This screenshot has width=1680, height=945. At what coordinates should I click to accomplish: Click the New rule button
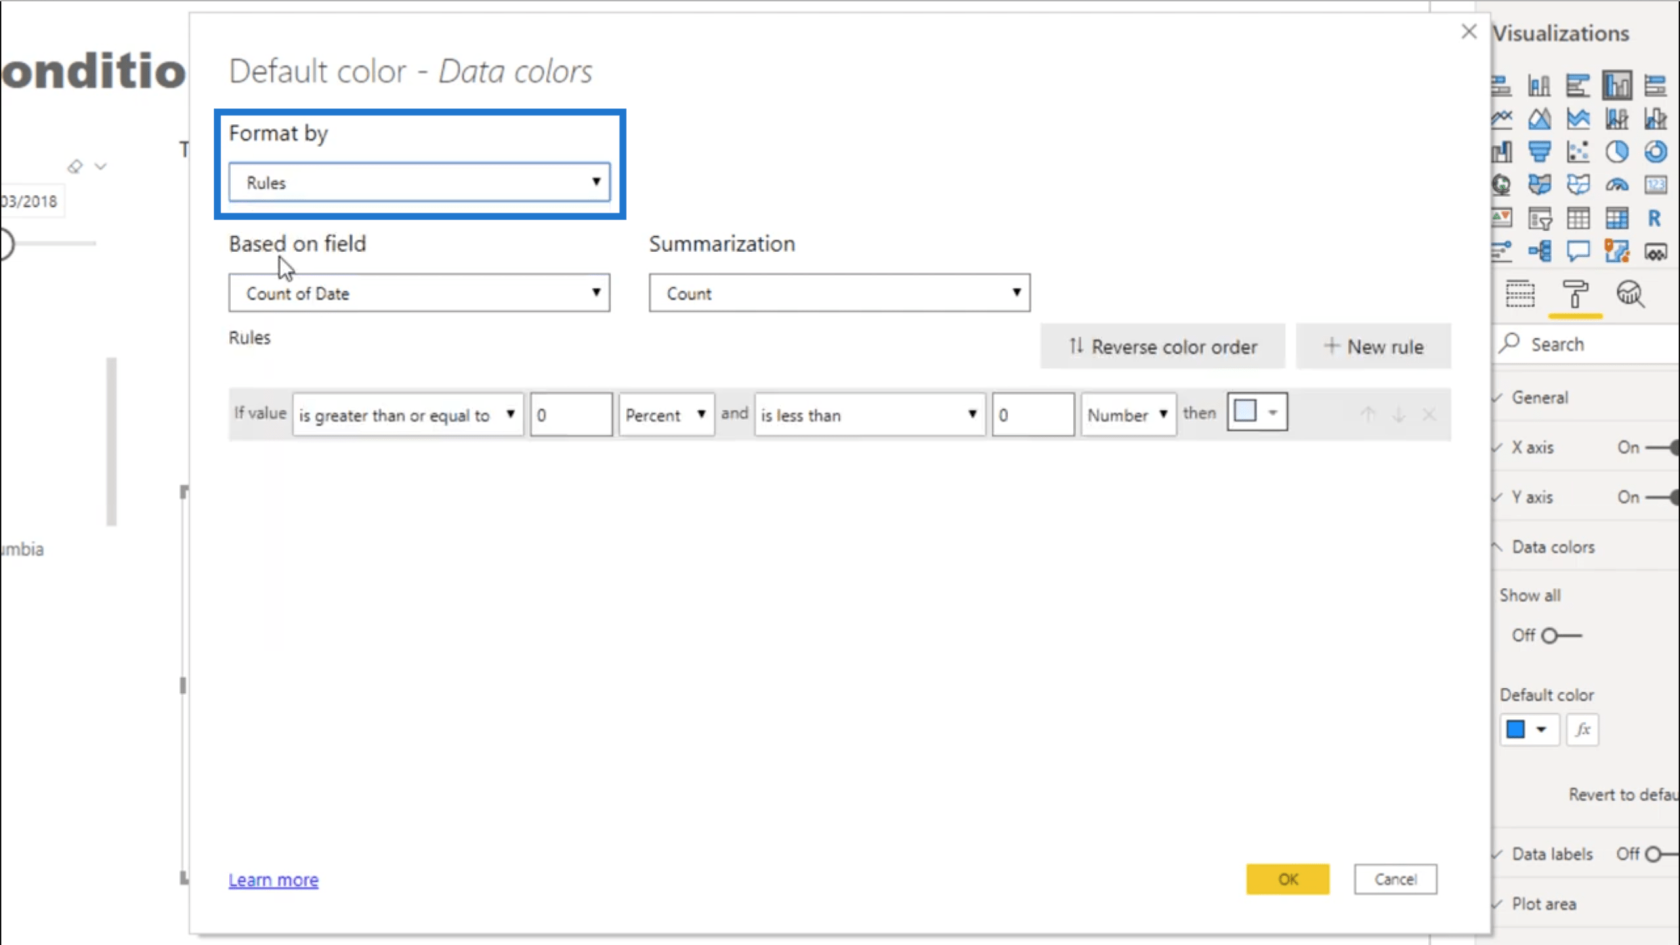click(1373, 347)
